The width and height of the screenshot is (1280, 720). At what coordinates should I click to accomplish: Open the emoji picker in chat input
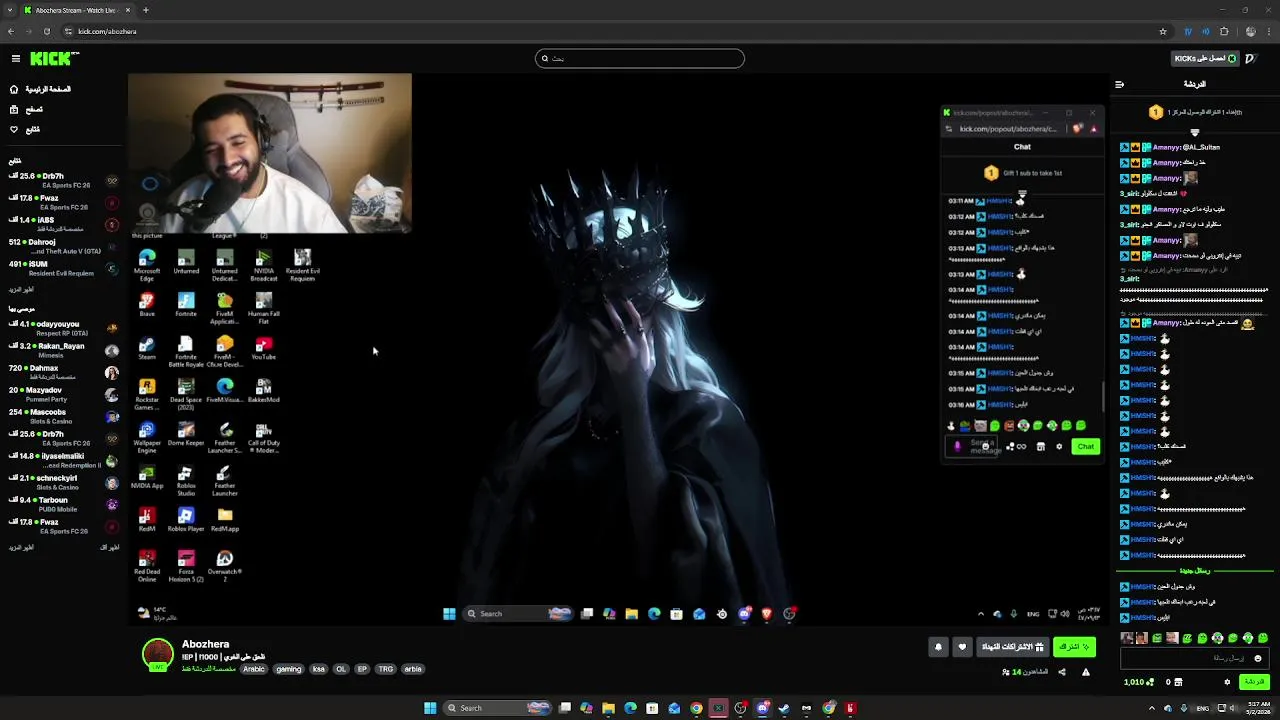(x=1258, y=658)
